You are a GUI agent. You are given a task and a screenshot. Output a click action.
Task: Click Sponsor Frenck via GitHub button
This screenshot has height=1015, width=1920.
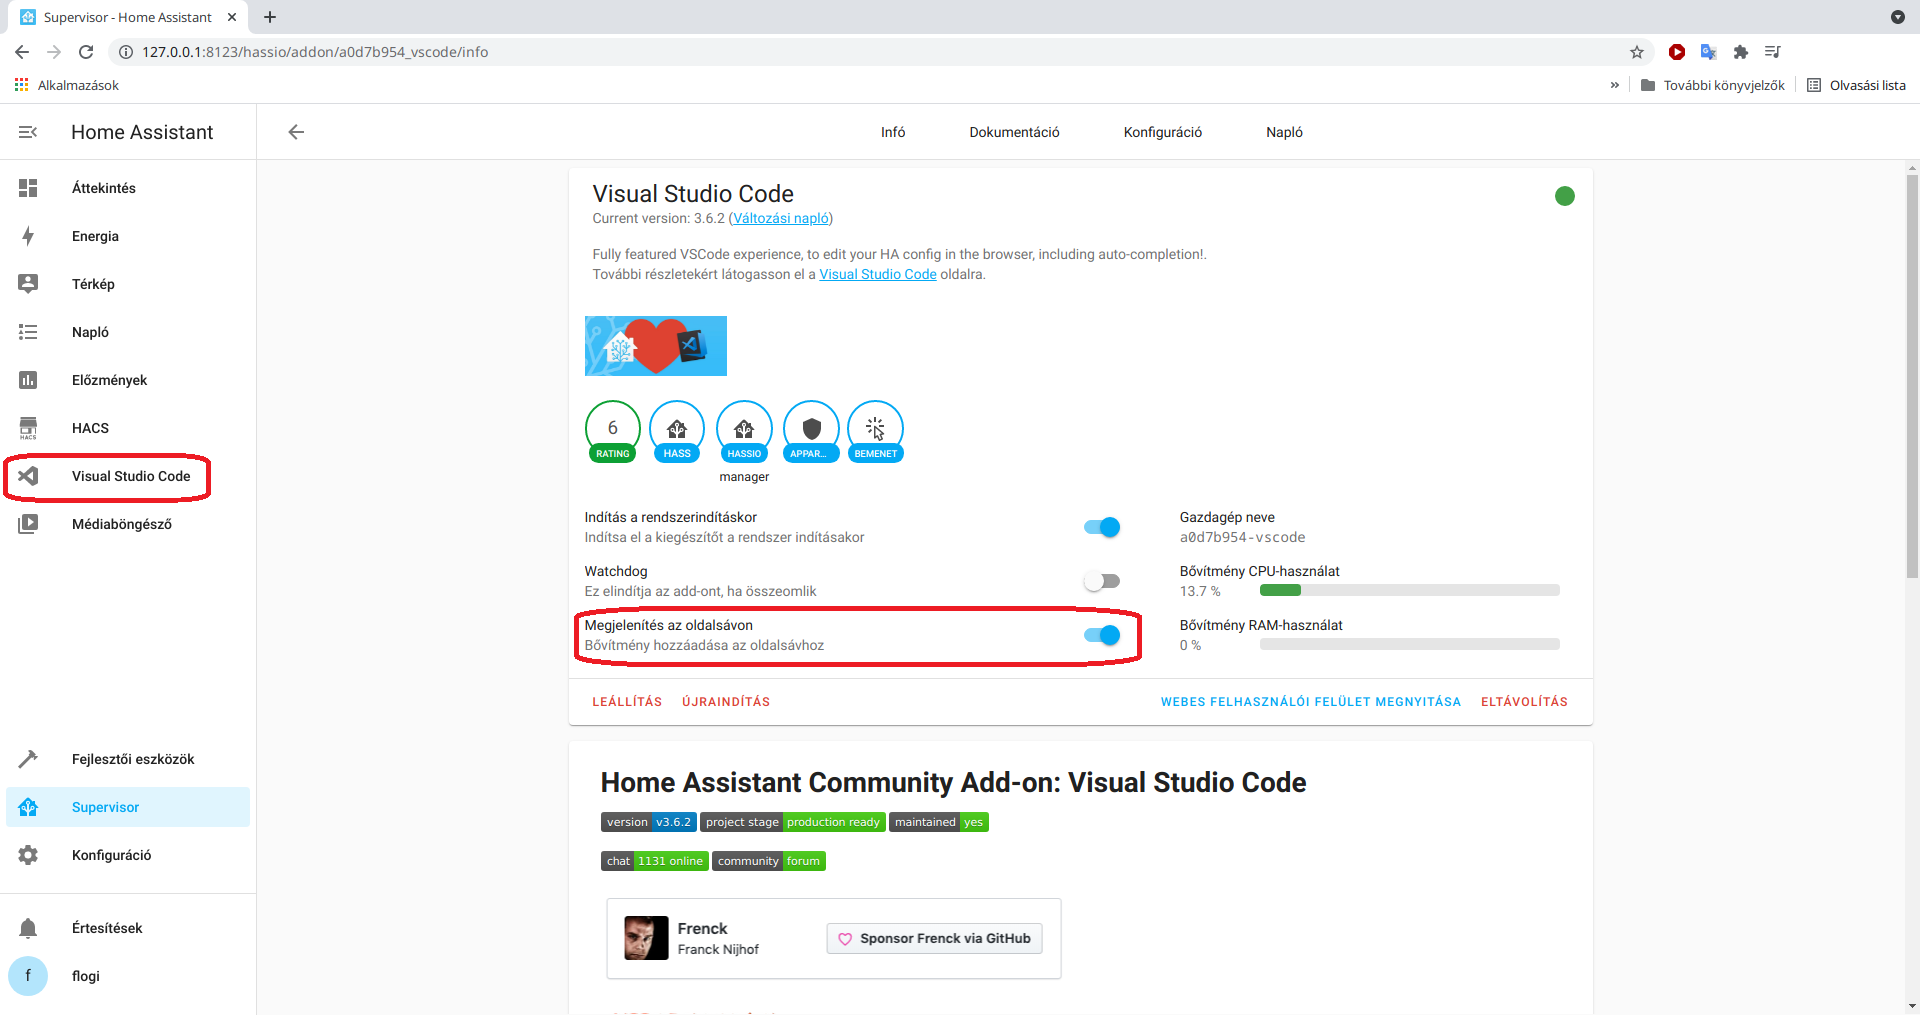(934, 938)
